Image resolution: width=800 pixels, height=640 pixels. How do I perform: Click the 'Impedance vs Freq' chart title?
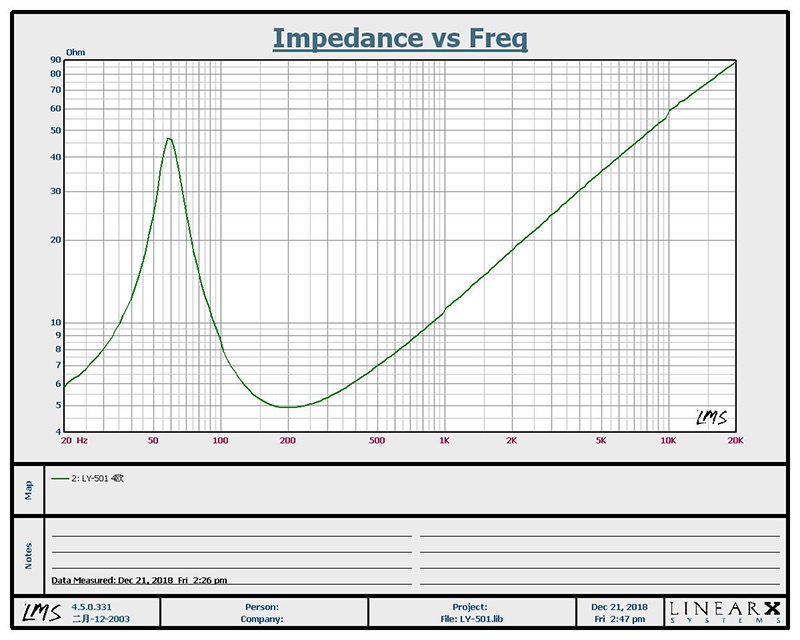click(400, 39)
